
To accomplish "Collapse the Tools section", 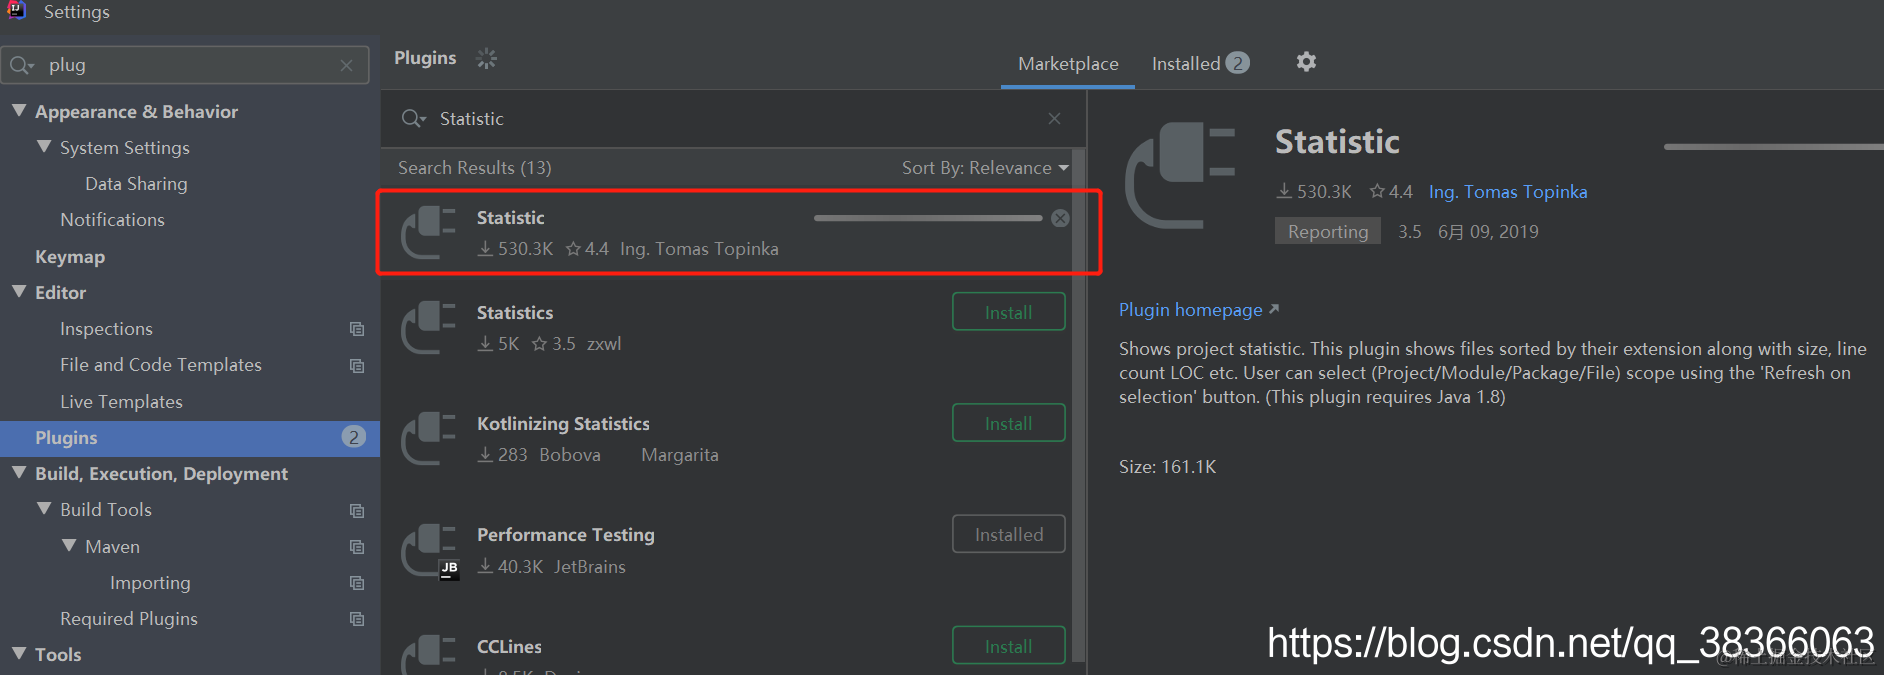I will tap(19, 654).
